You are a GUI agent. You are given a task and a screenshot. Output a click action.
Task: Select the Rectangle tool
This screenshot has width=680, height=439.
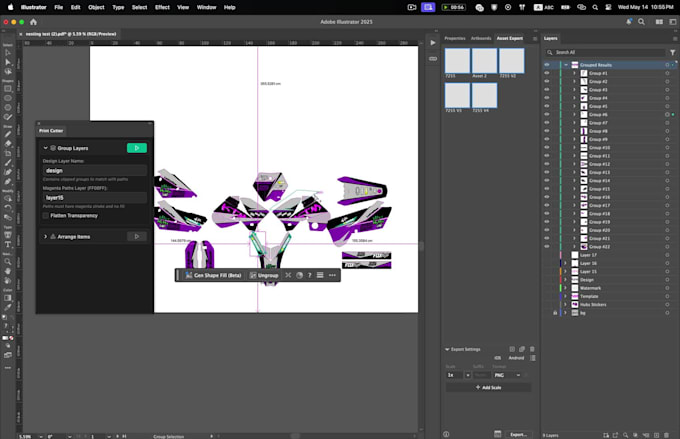(x=7, y=88)
